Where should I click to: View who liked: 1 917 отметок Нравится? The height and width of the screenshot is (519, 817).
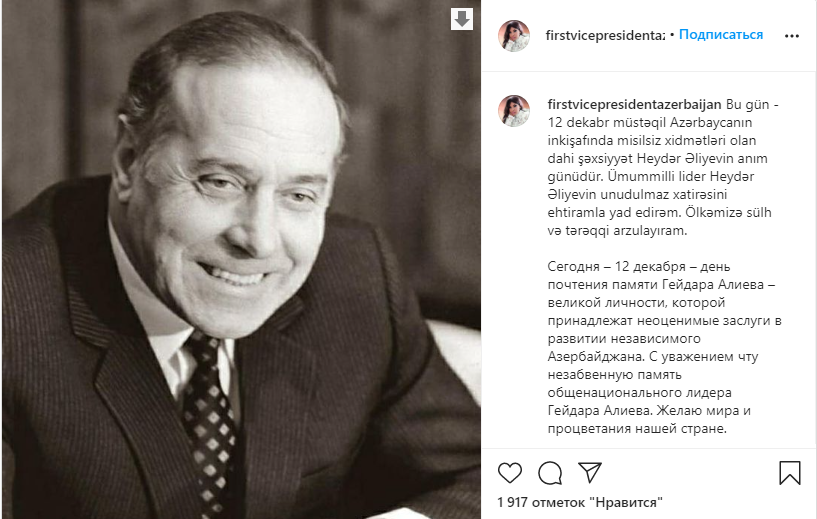[579, 501]
